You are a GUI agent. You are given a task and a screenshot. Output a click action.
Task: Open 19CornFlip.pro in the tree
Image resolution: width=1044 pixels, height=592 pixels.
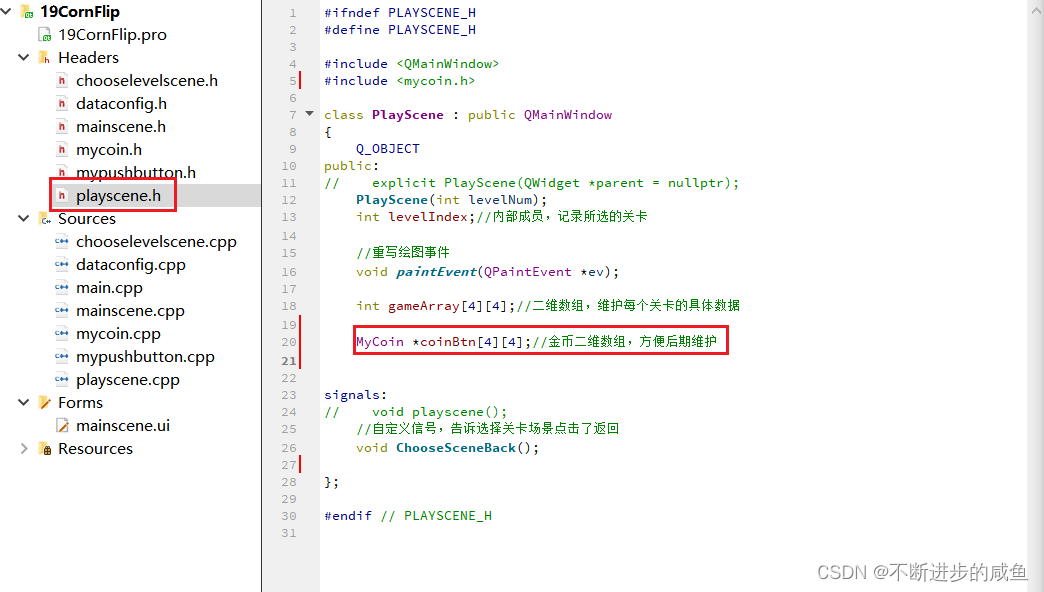(x=112, y=35)
